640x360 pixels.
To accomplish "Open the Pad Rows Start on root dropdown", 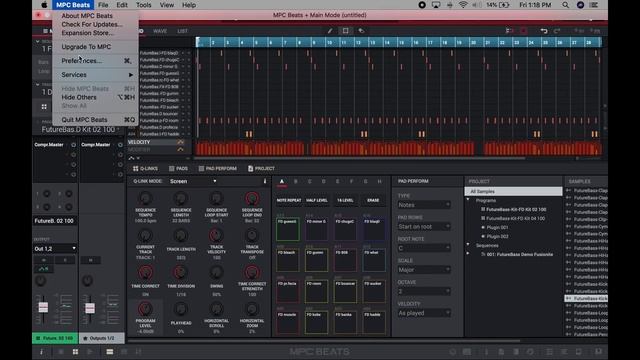I will point(424,227).
